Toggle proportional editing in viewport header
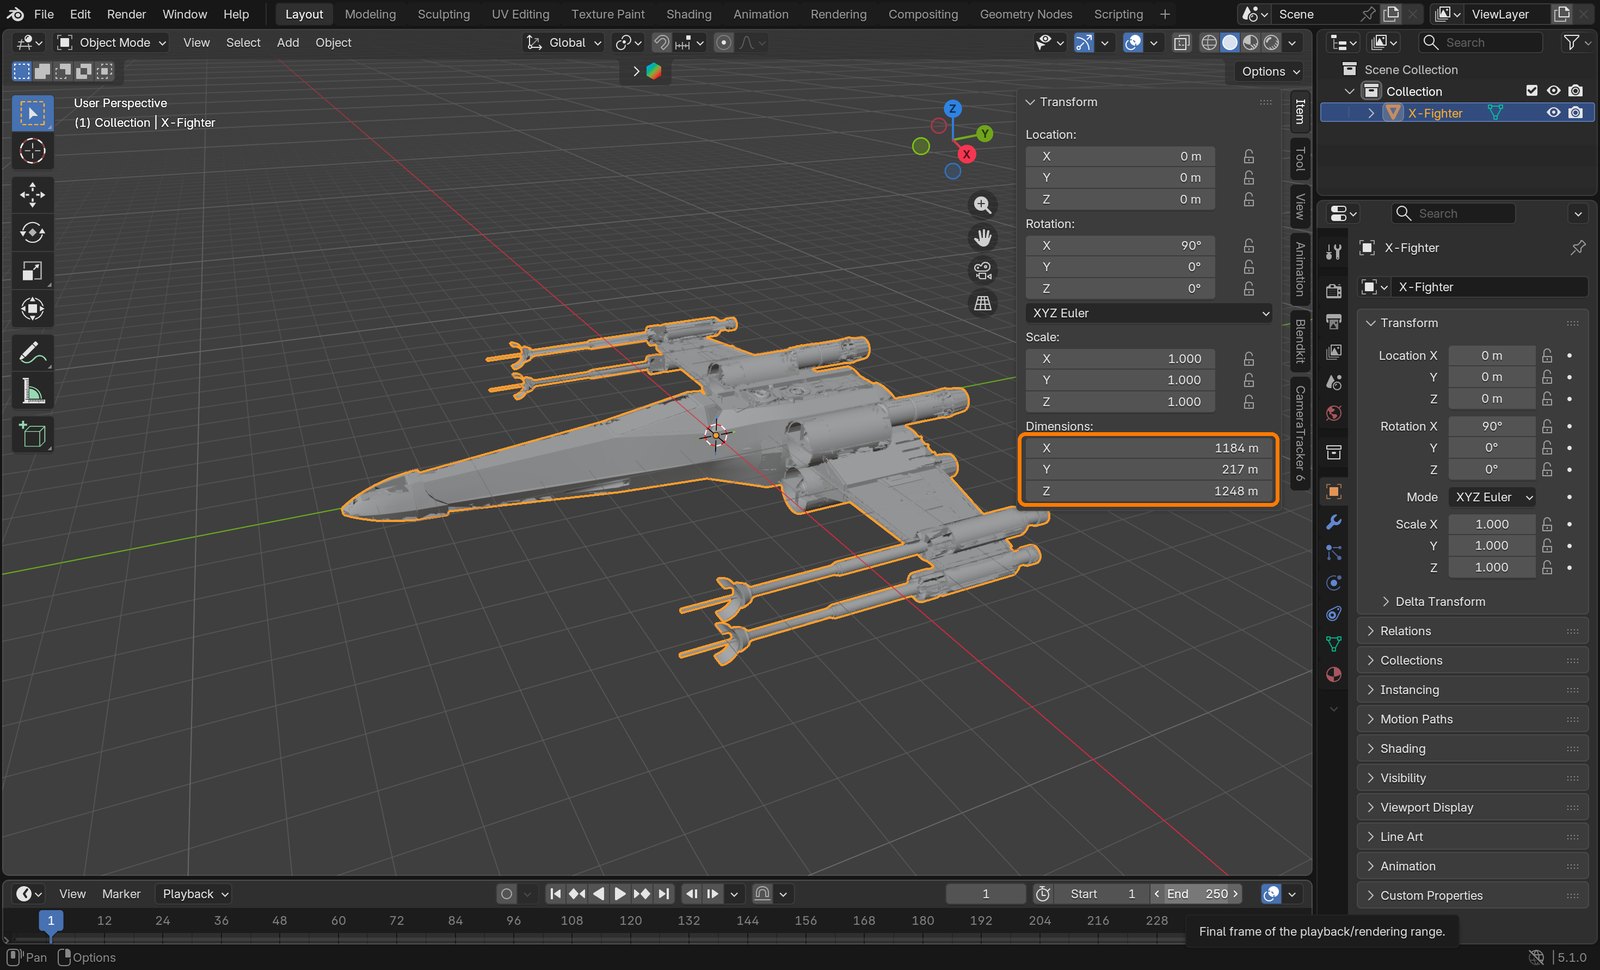 click(x=724, y=42)
